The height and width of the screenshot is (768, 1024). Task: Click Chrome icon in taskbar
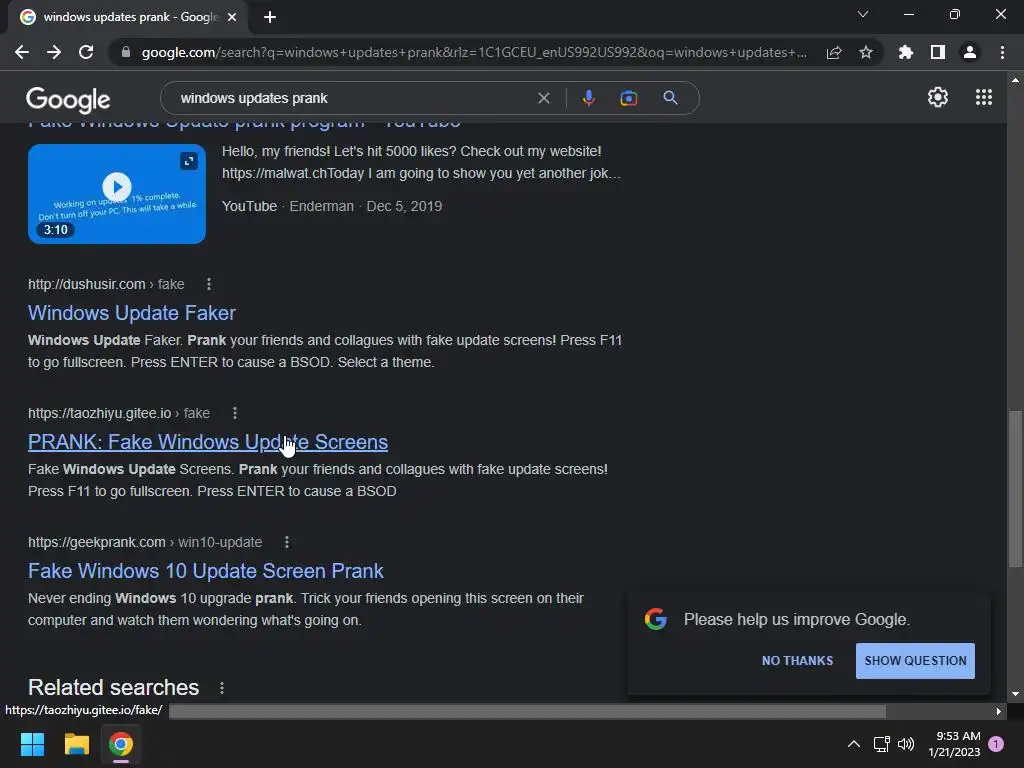(121, 744)
